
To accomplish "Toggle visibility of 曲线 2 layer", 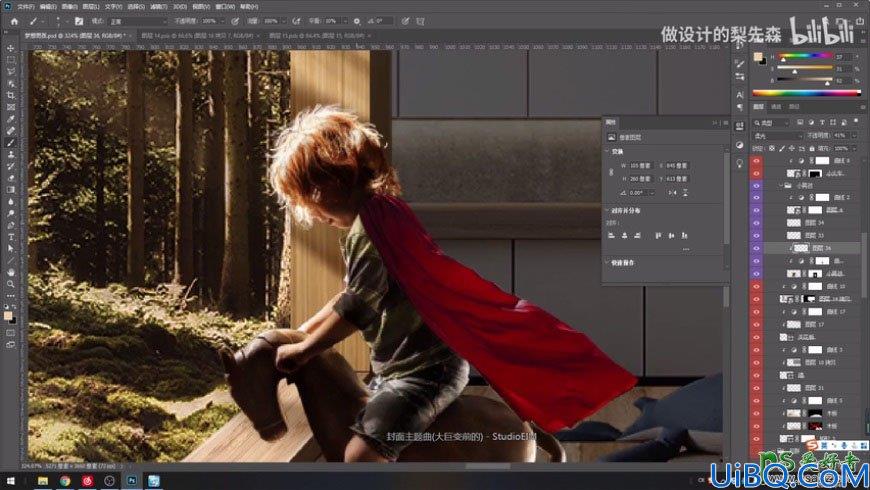I will [756, 197].
